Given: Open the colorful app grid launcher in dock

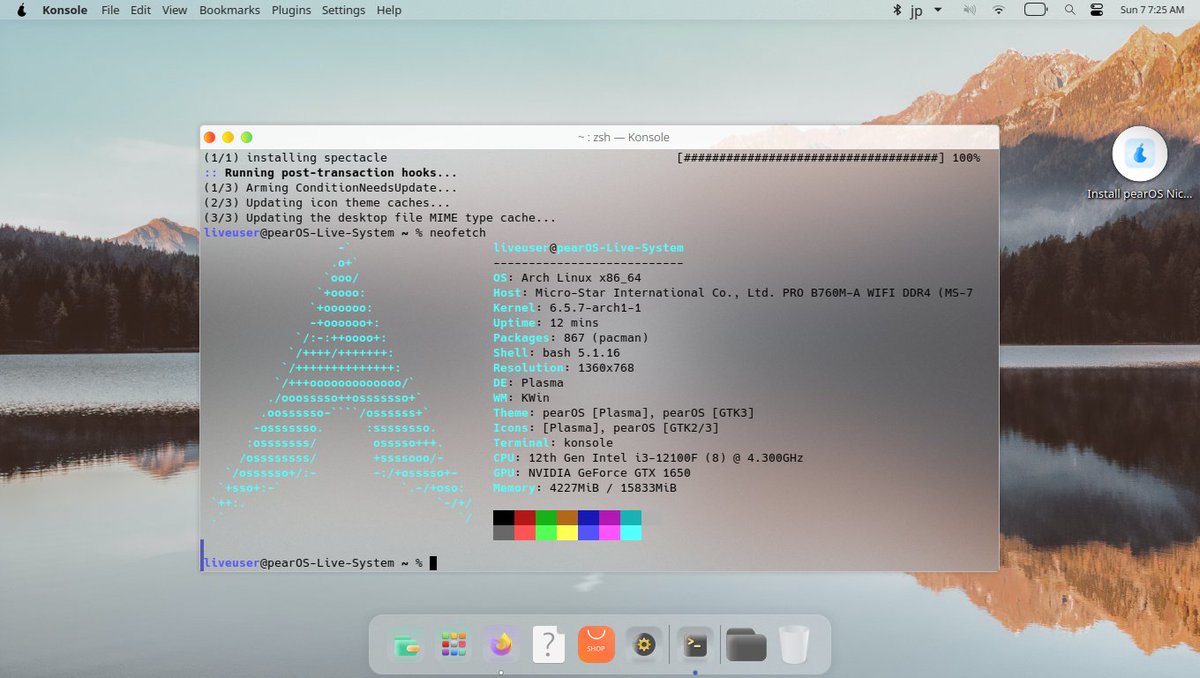Looking at the screenshot, I should (x=454, y=645).
